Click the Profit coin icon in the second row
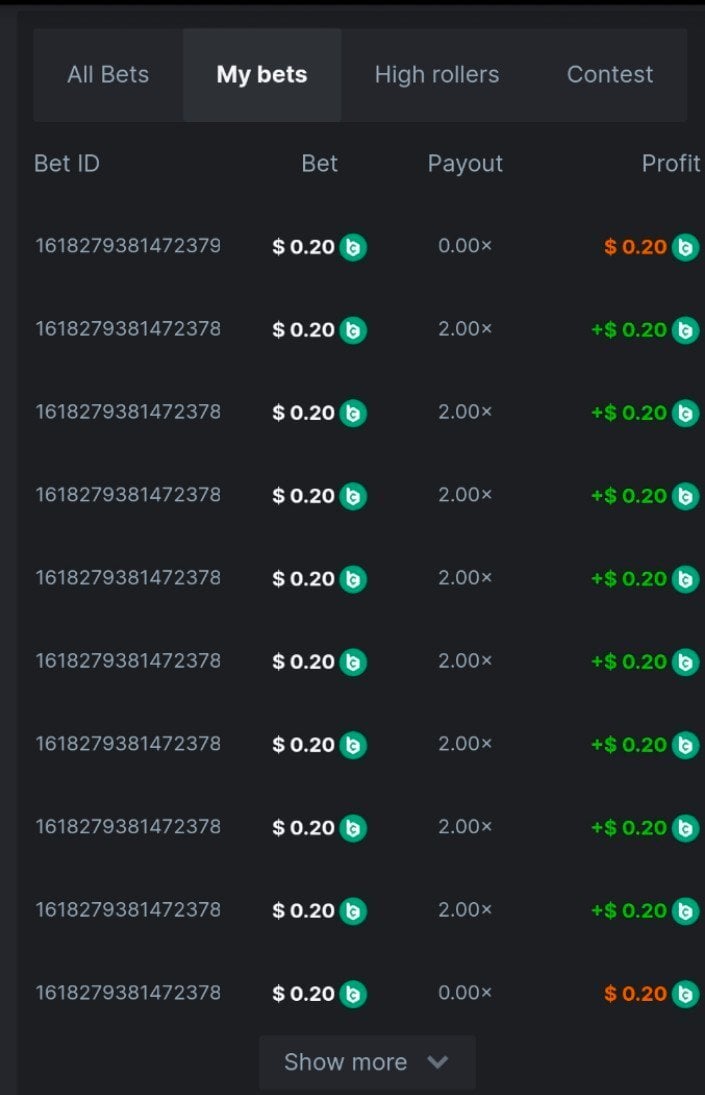The image size is (705, 1095). pos(685,330)
